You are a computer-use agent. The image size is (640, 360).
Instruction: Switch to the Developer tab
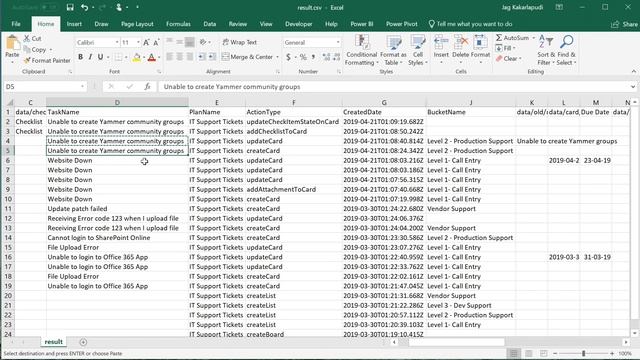pos(298,24)
